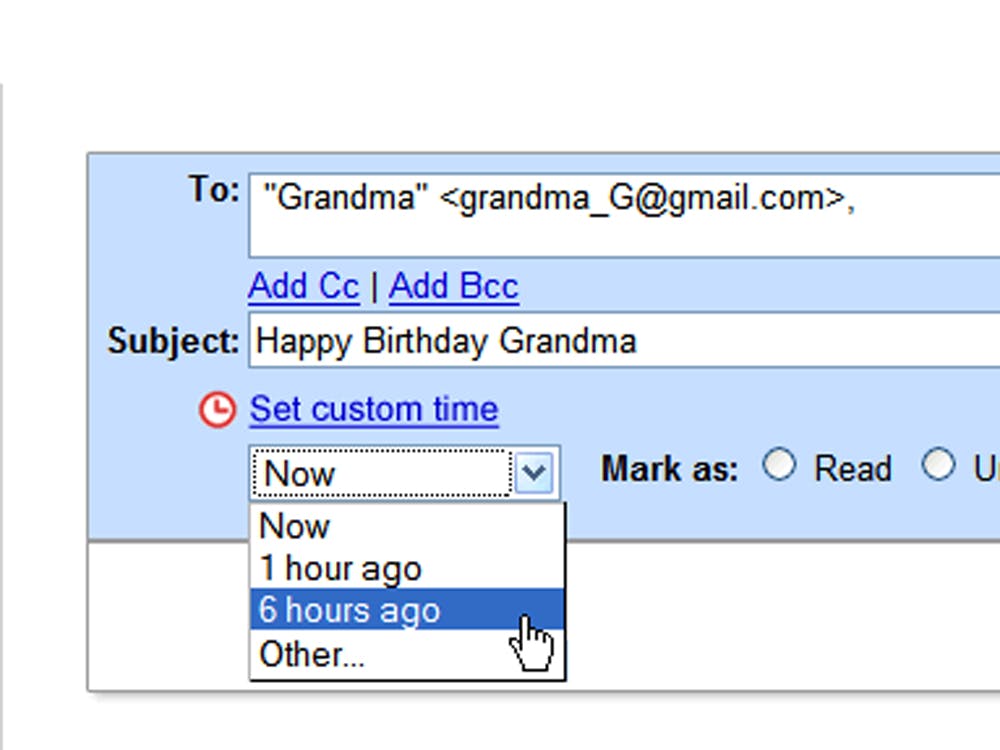Pick the Other... option in the list
The width and height of the screenshot is (1000, 750).
[x=407, y=654]
